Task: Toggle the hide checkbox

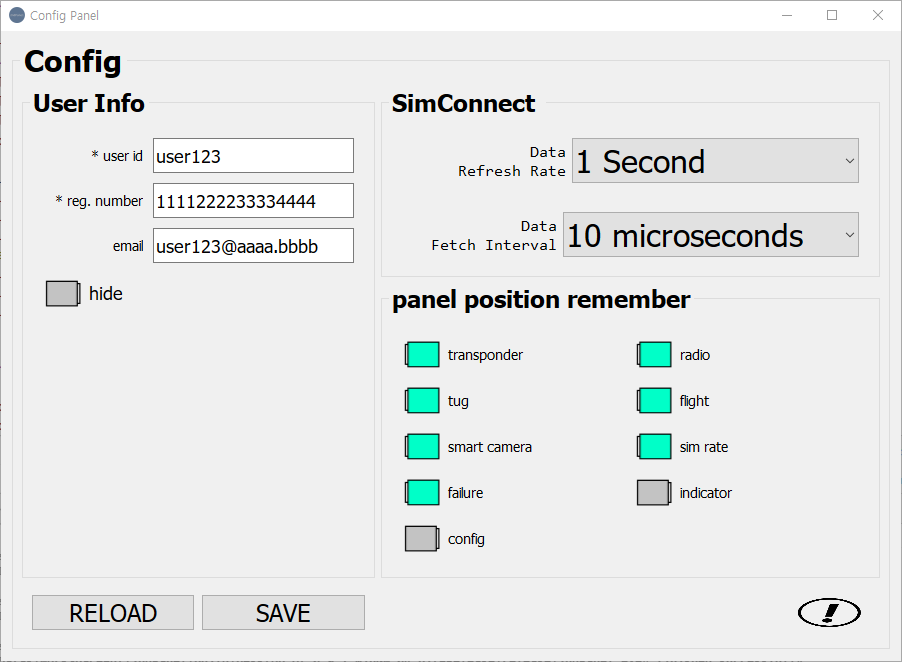Action: [x=62, y=294]
